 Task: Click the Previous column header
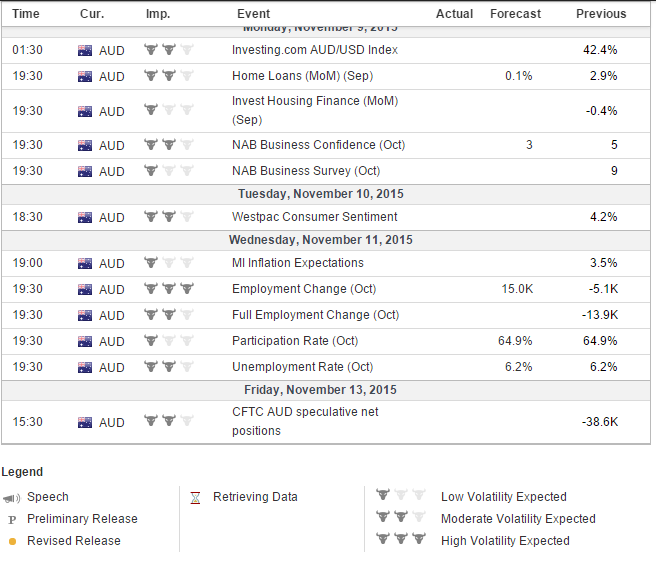601,14
